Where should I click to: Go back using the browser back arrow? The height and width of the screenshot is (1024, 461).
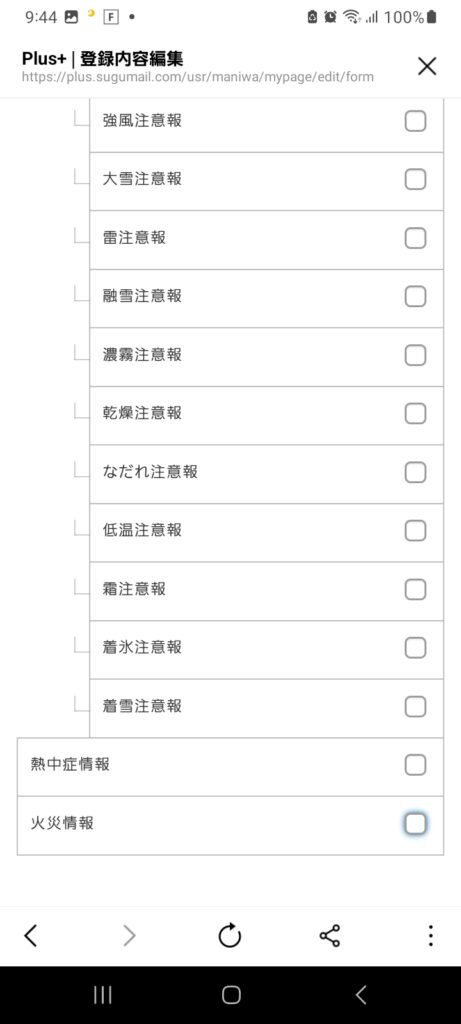coord(30,936)
